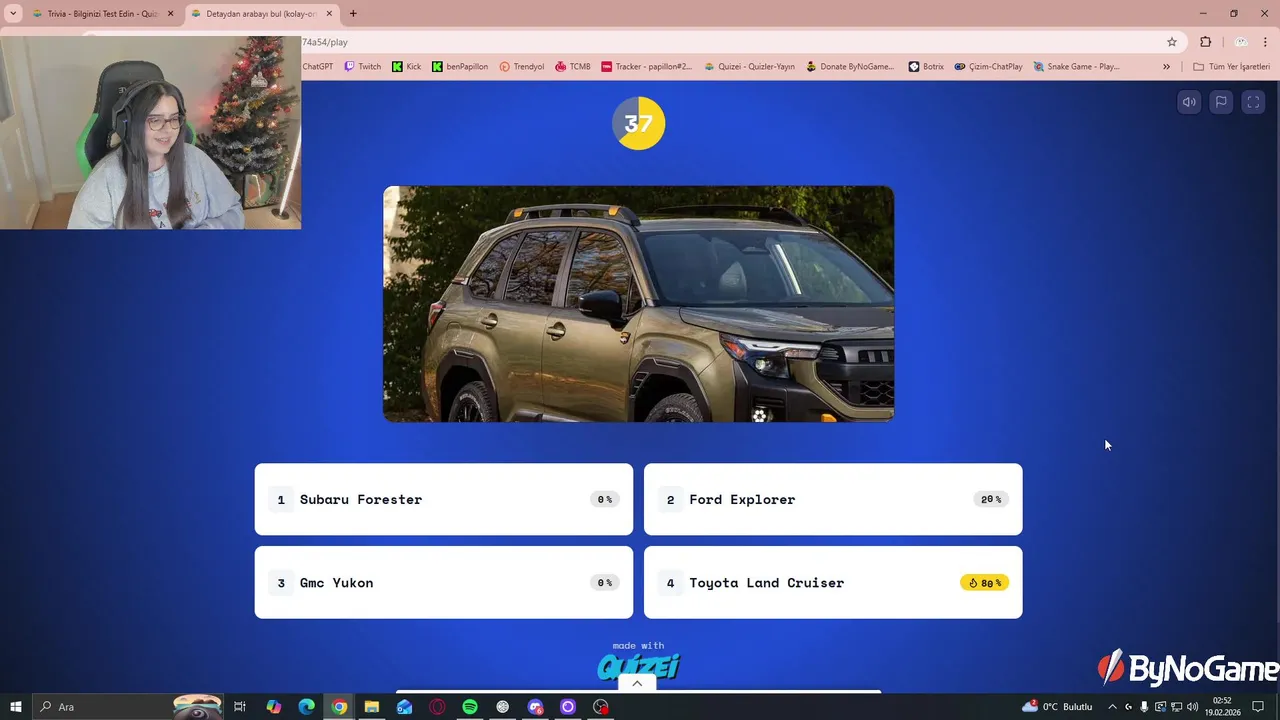The image size is (1280, 720).
Task: Open the Quizei - Quizler-Yayın bookmark
Action: (x=749, y=67)
